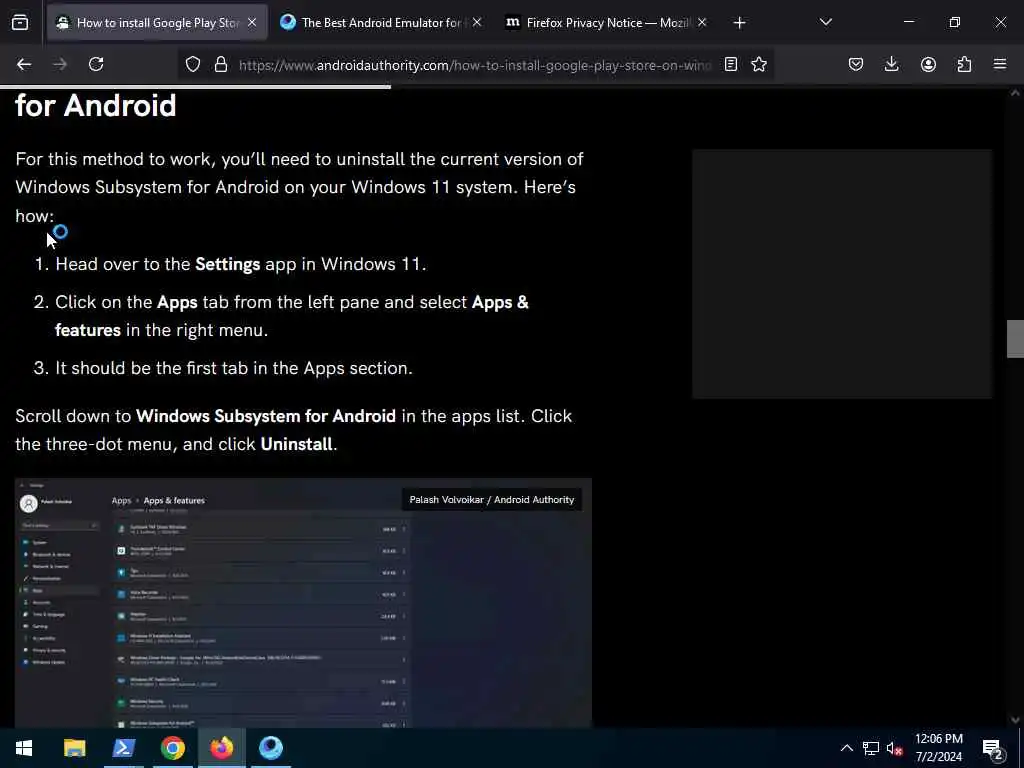The image size is (1024, 768).
Task: Click the dark advertisement placeholder box
Action: (x=842, y=274)
